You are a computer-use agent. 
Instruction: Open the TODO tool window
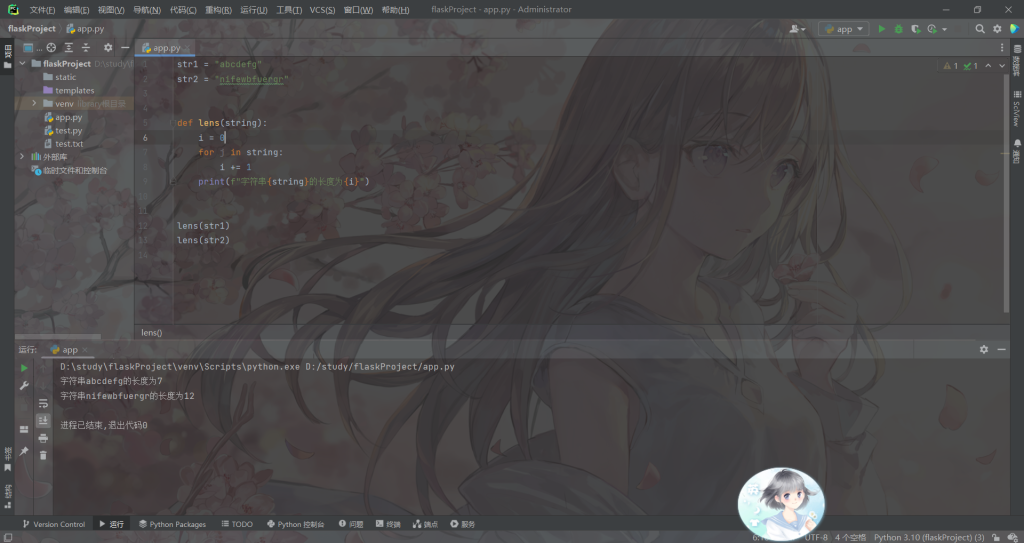coord(237,524)
